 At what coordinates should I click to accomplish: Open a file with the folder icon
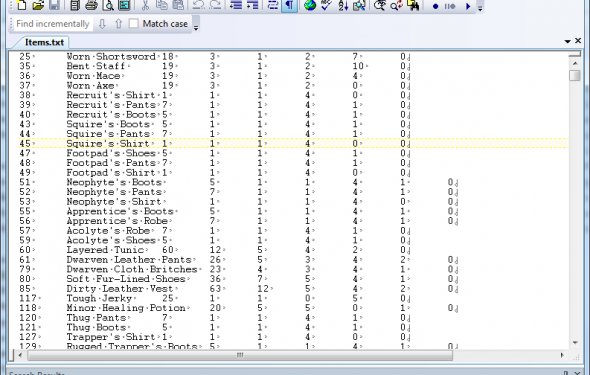38,5
